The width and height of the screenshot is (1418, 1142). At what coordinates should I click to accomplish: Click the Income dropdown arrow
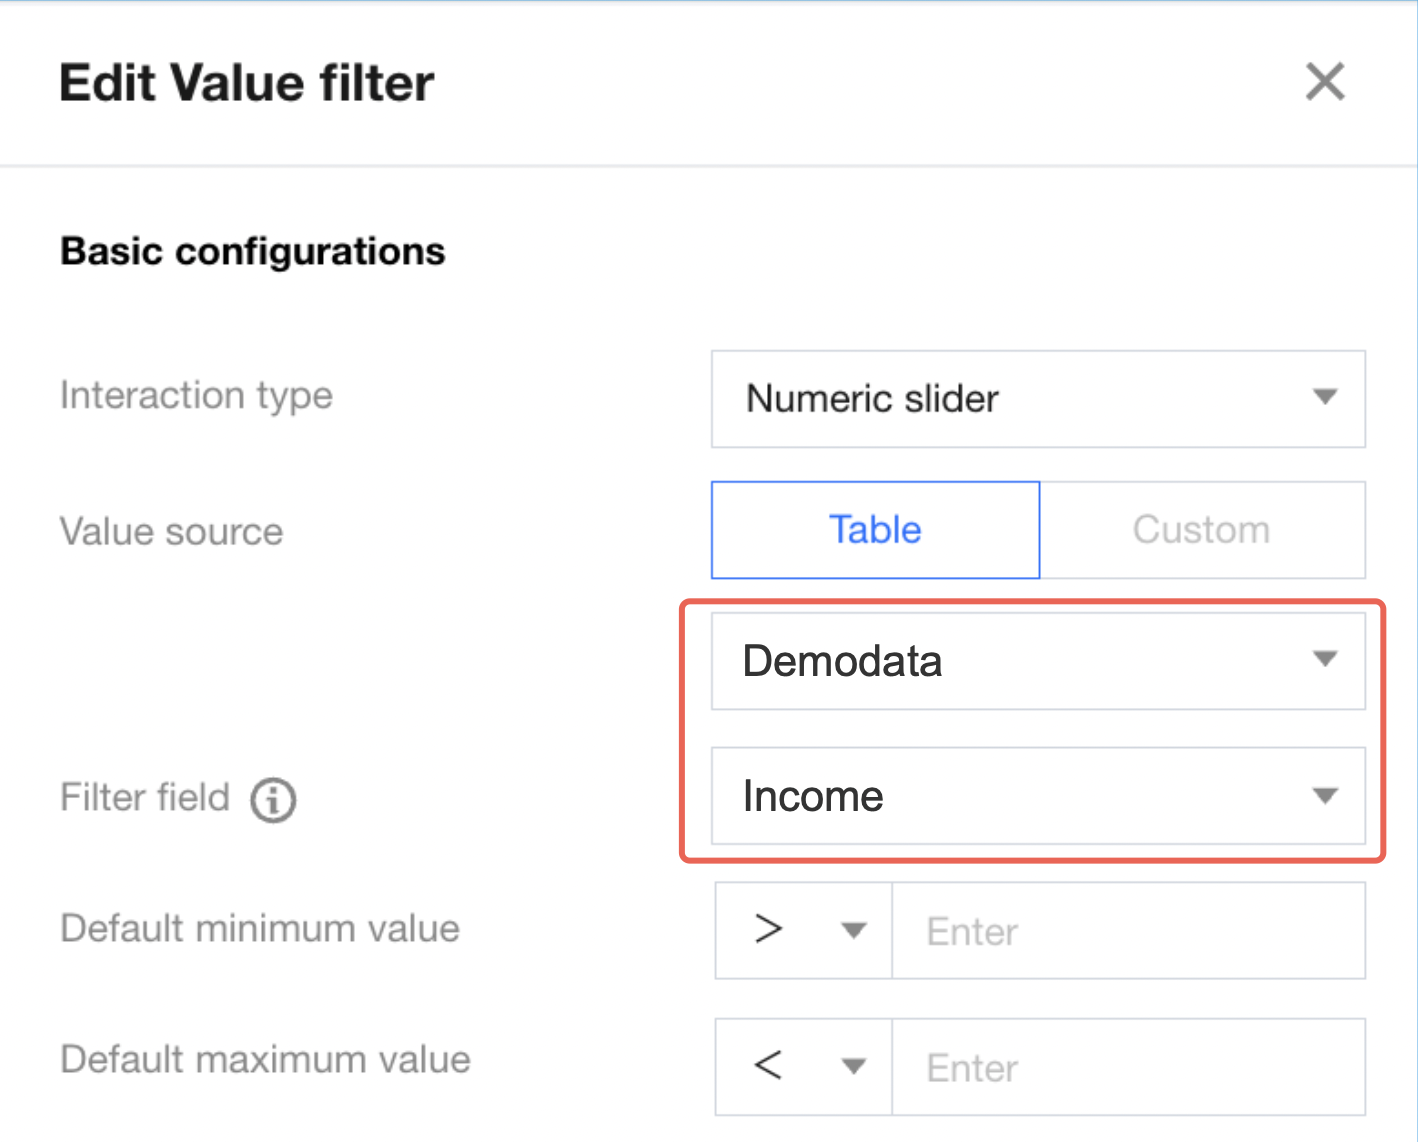click(1325, 796)
